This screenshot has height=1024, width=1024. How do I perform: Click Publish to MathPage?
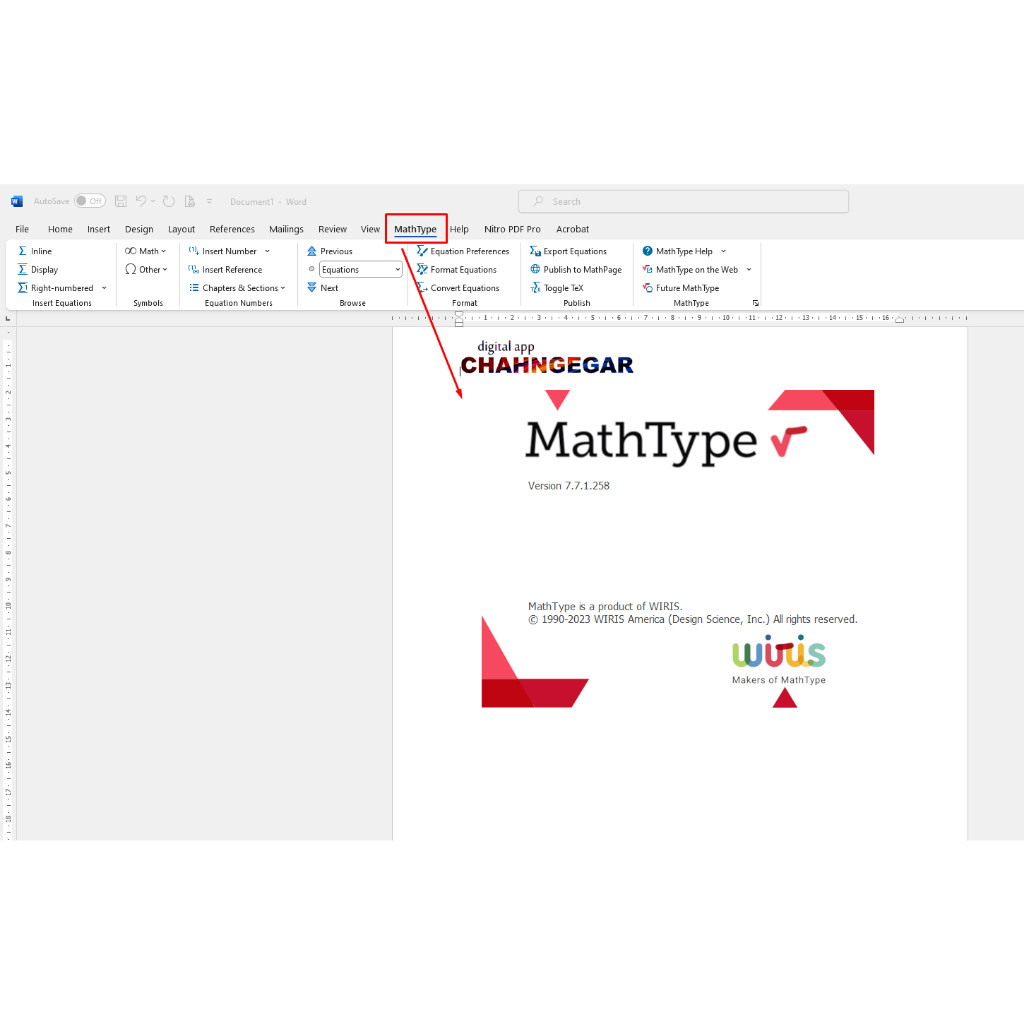[576, 269]
